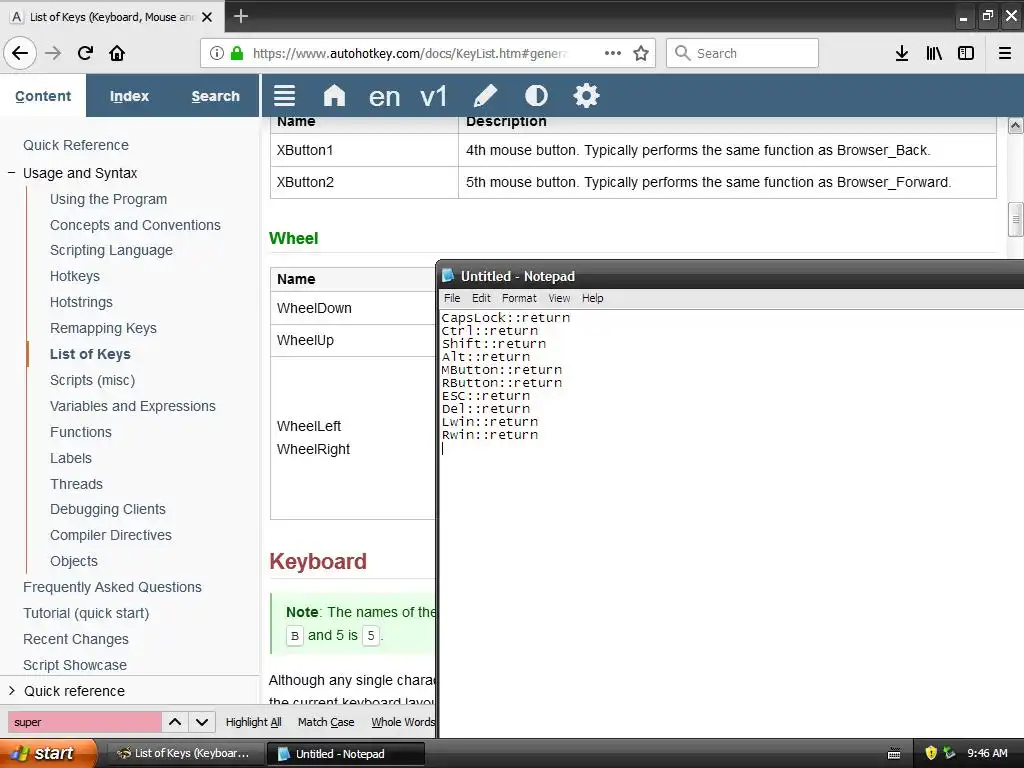Open Concepts and Conventions page

[135, 225]
